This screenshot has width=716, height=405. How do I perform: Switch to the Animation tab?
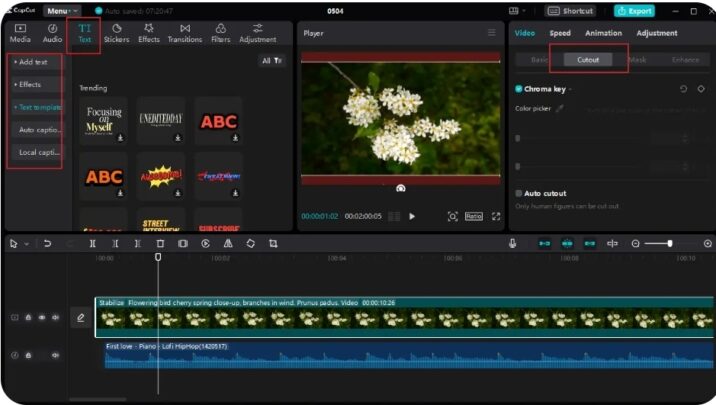[603, 33]
